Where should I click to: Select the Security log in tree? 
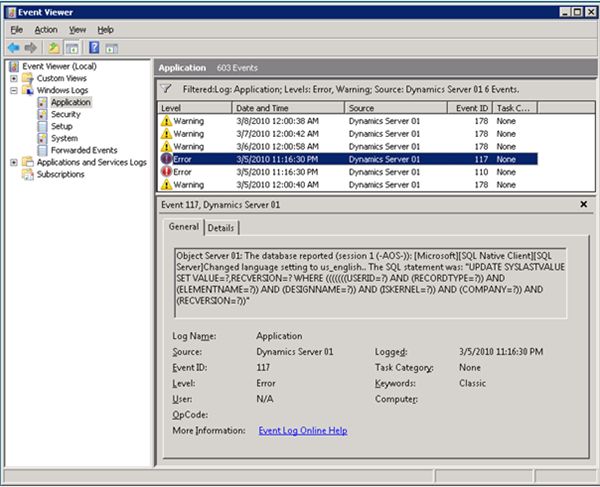click(x=66, y=114)
